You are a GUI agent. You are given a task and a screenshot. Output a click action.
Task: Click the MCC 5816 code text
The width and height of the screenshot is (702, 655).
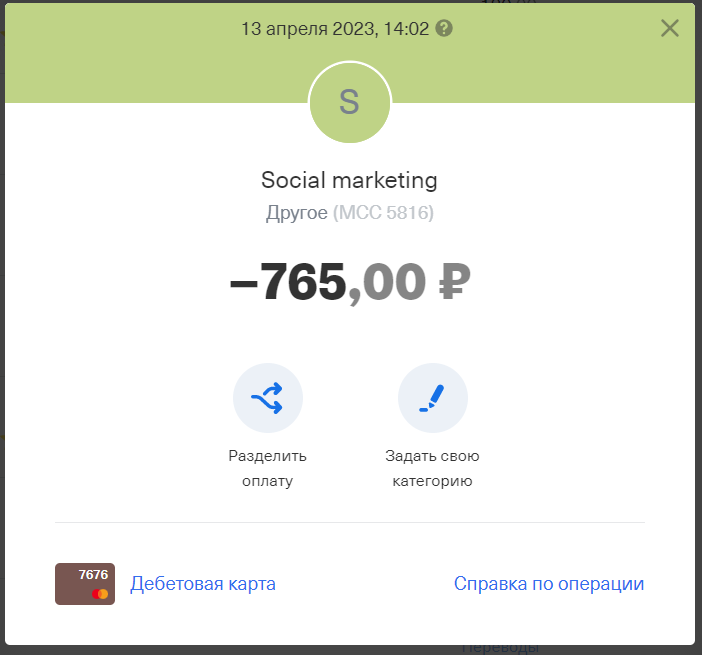(383, 213)
